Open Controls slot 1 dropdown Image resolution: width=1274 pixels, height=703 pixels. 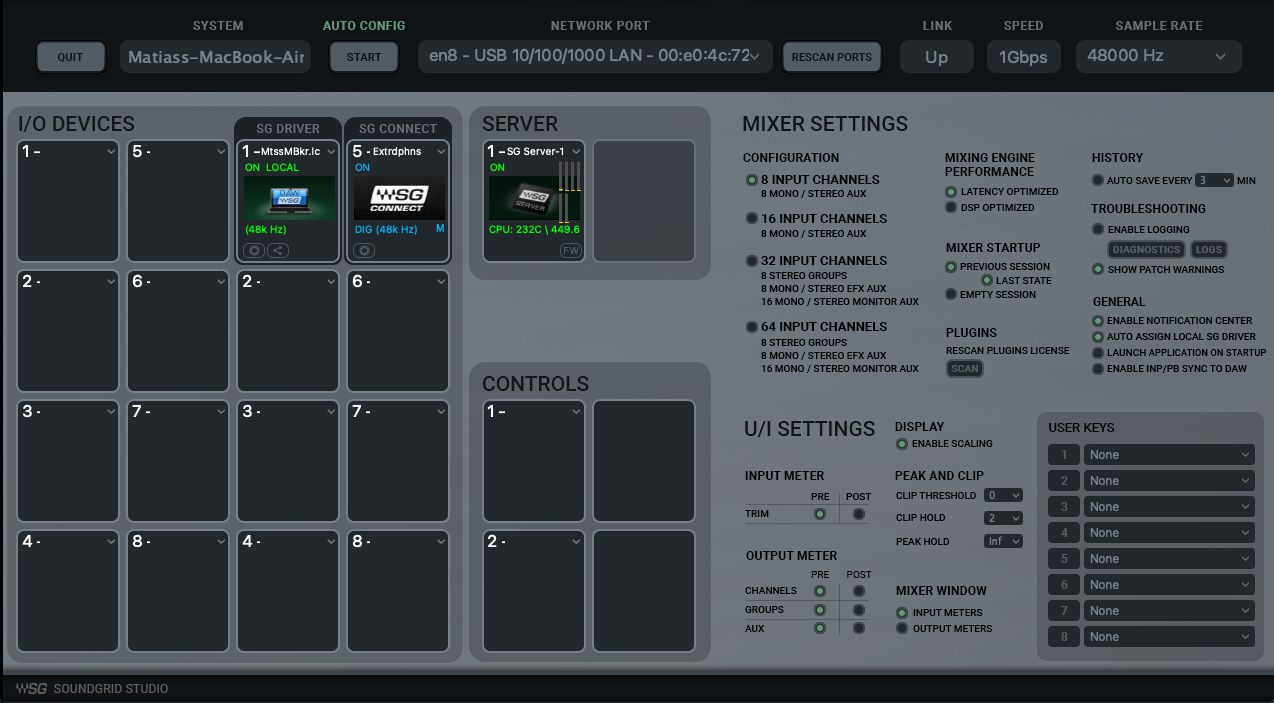[575, 412]
